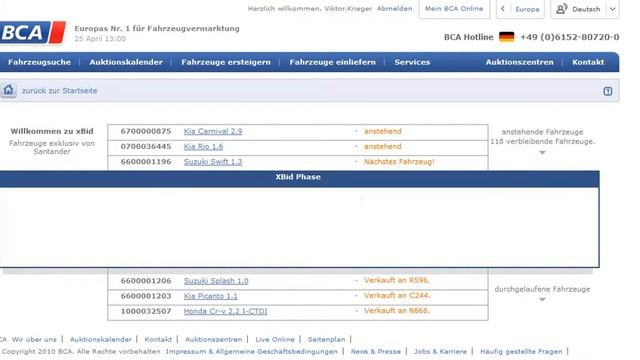Click the Abmelden link
640x360 pixels.
(394, 9)
